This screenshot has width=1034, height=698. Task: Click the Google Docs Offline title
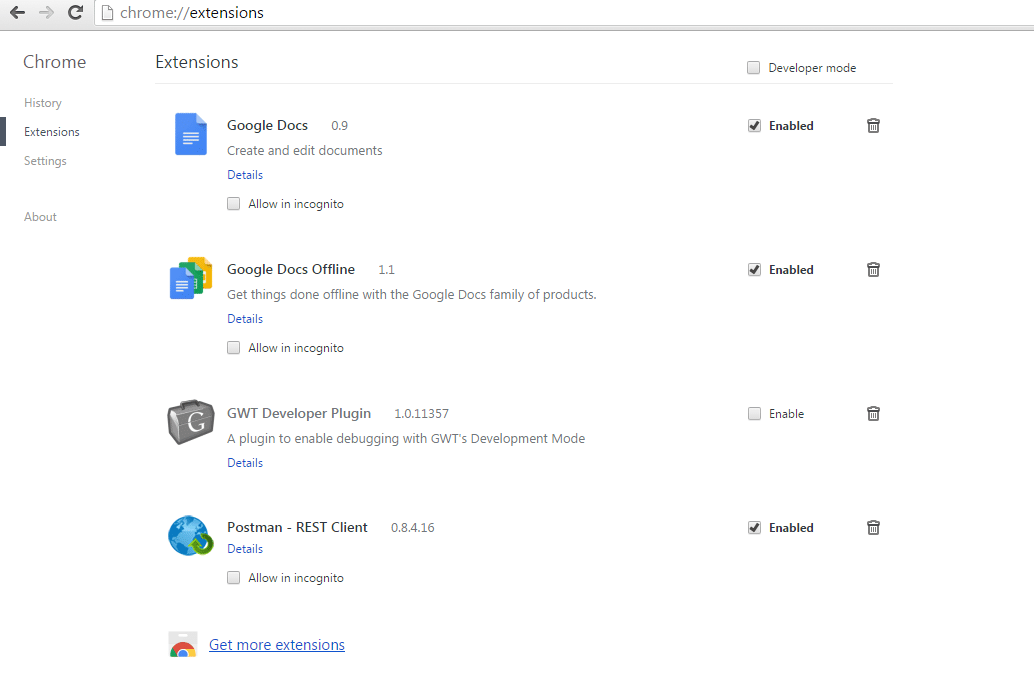291,269
